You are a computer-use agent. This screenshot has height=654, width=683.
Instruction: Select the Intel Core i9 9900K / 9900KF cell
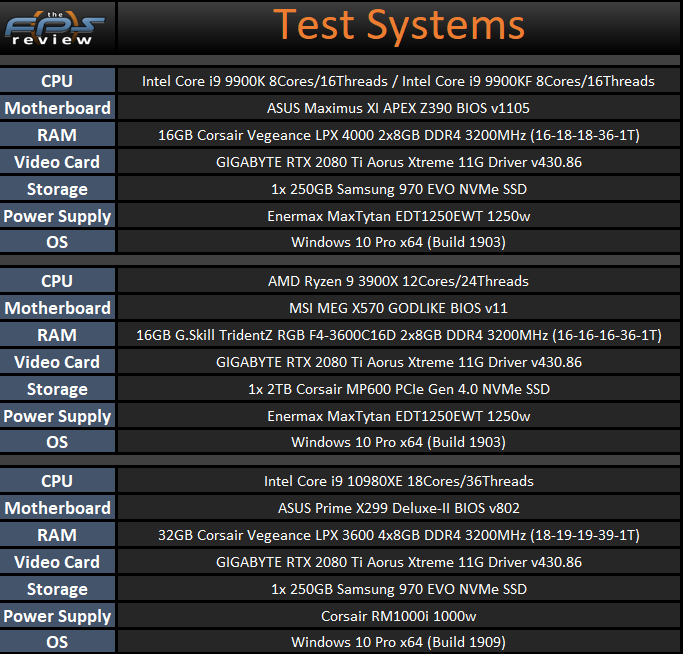(398, 81)
